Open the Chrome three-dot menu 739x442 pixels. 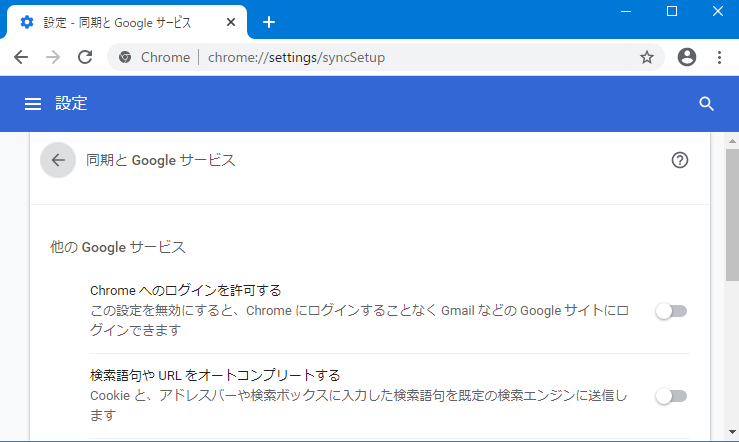pyautogui.click(x=719, y=57)
